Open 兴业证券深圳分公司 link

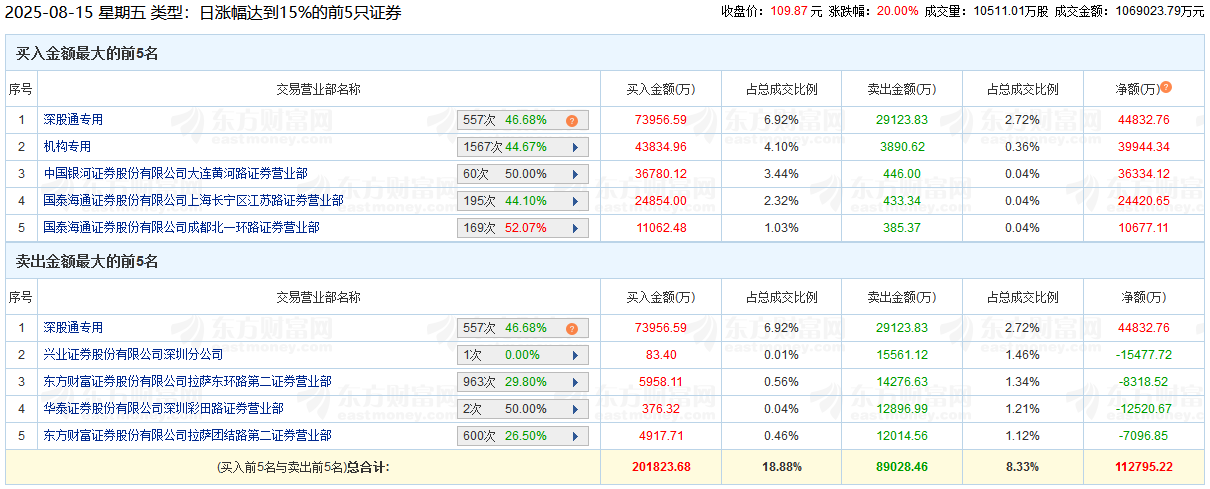click(133, 355)
